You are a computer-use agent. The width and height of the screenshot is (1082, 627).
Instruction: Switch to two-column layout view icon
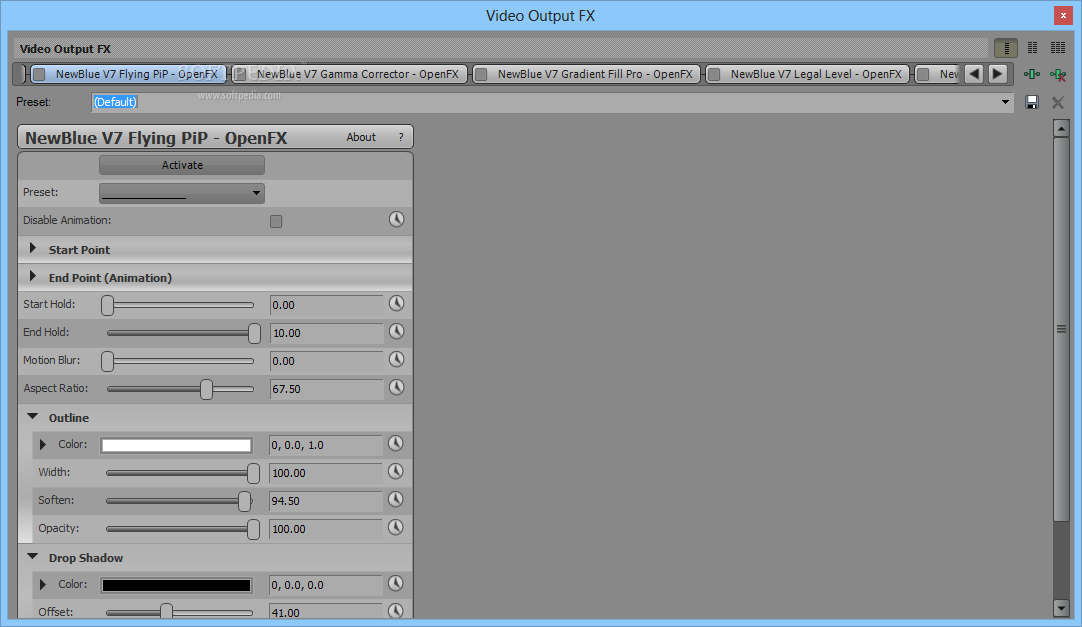tap(1032, 48)
